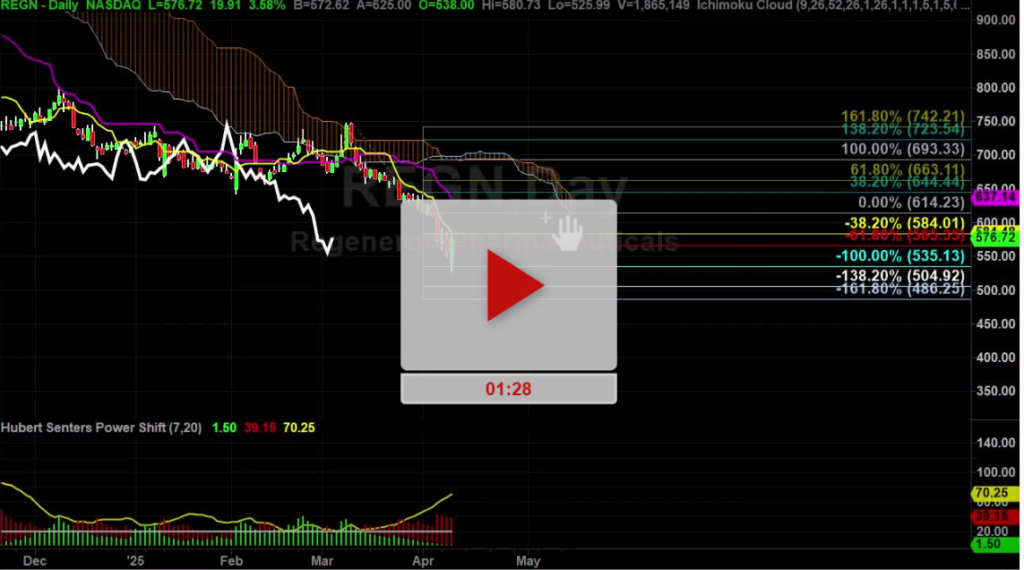Image resolution: width=1024 pixels, height=570 pixels.
Task: Click the yellow 70.25 indicator tag
Action: 995,493
